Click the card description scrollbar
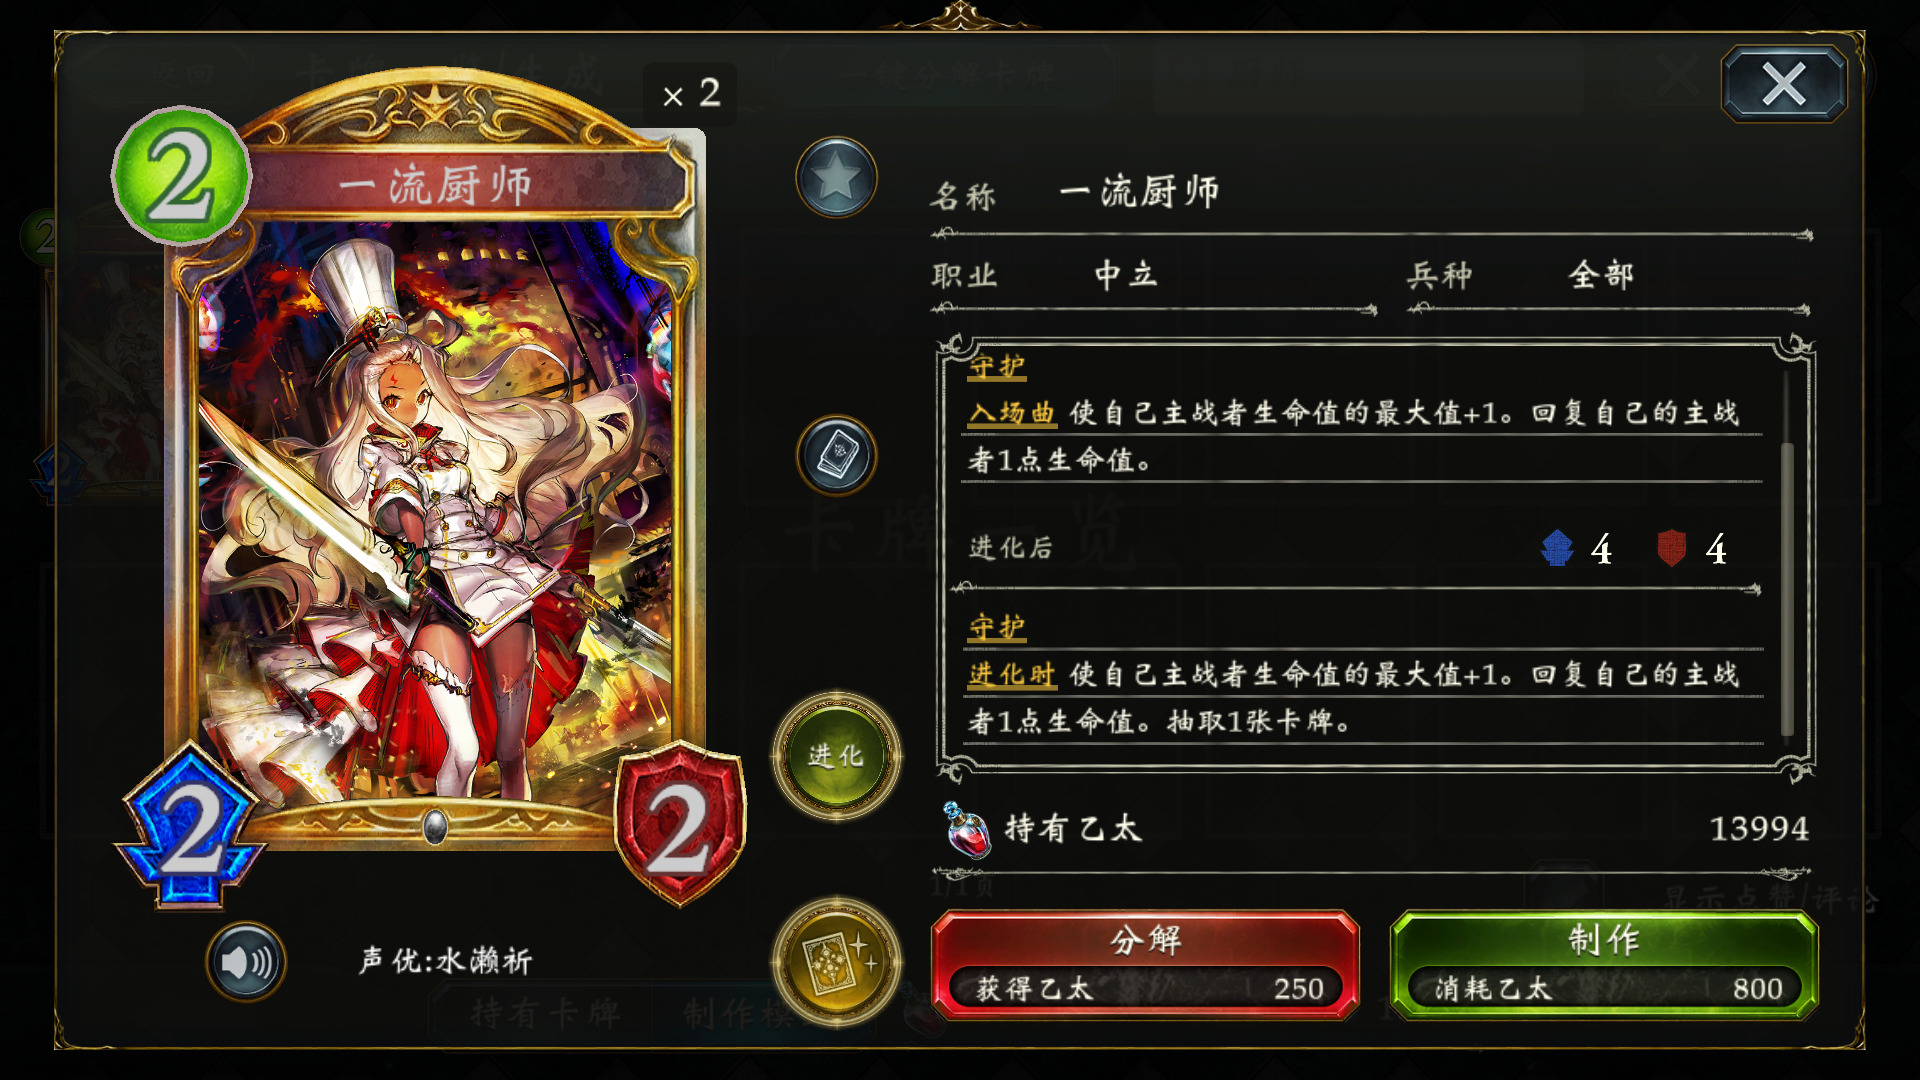 [x=1787, y=555]
